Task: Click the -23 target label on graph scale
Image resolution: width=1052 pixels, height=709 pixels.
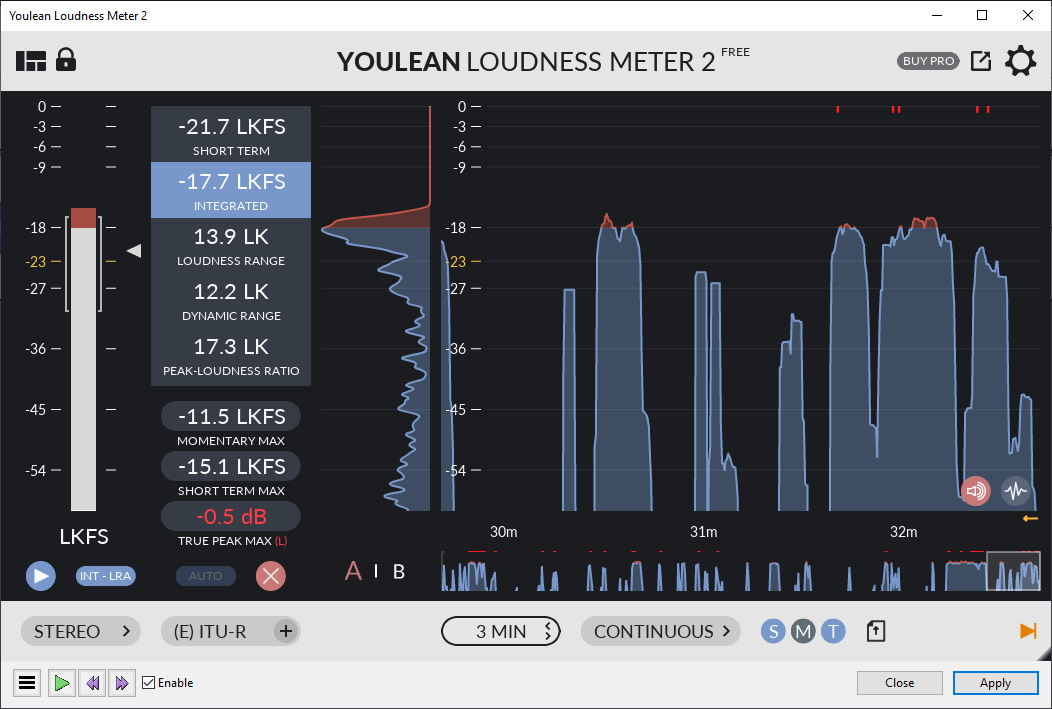Action: [x=458, y=262]
